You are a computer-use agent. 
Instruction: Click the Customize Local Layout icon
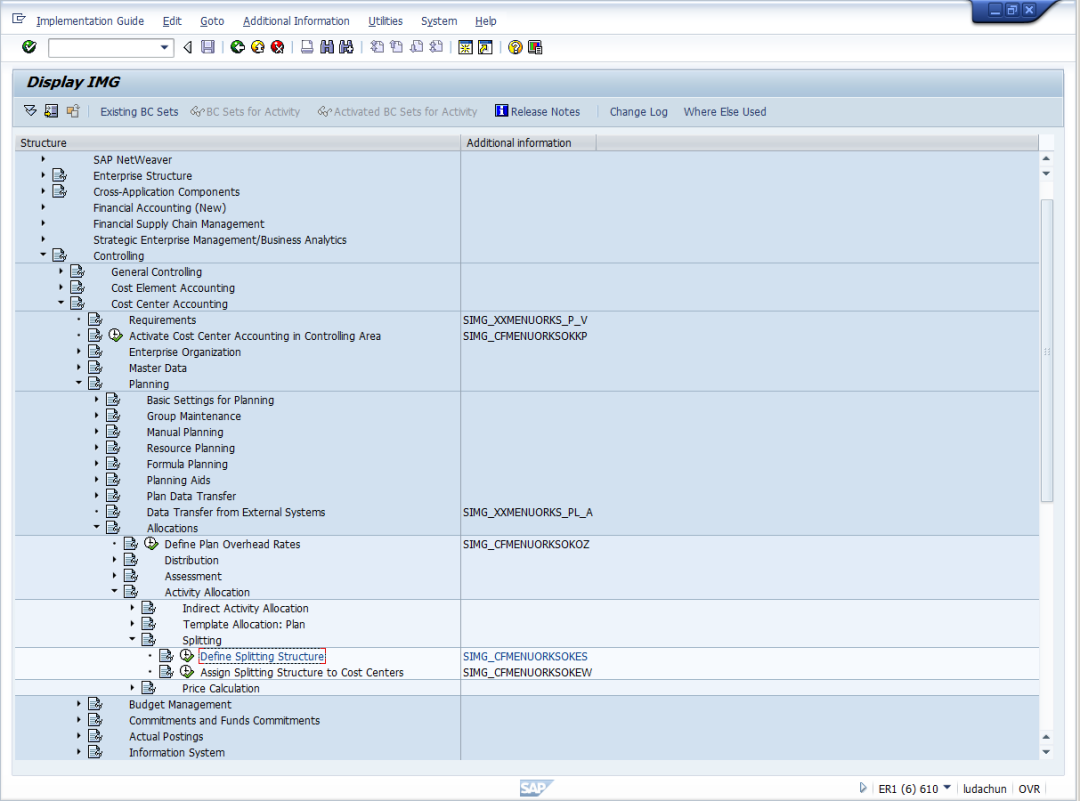click(x=535, y=47)
